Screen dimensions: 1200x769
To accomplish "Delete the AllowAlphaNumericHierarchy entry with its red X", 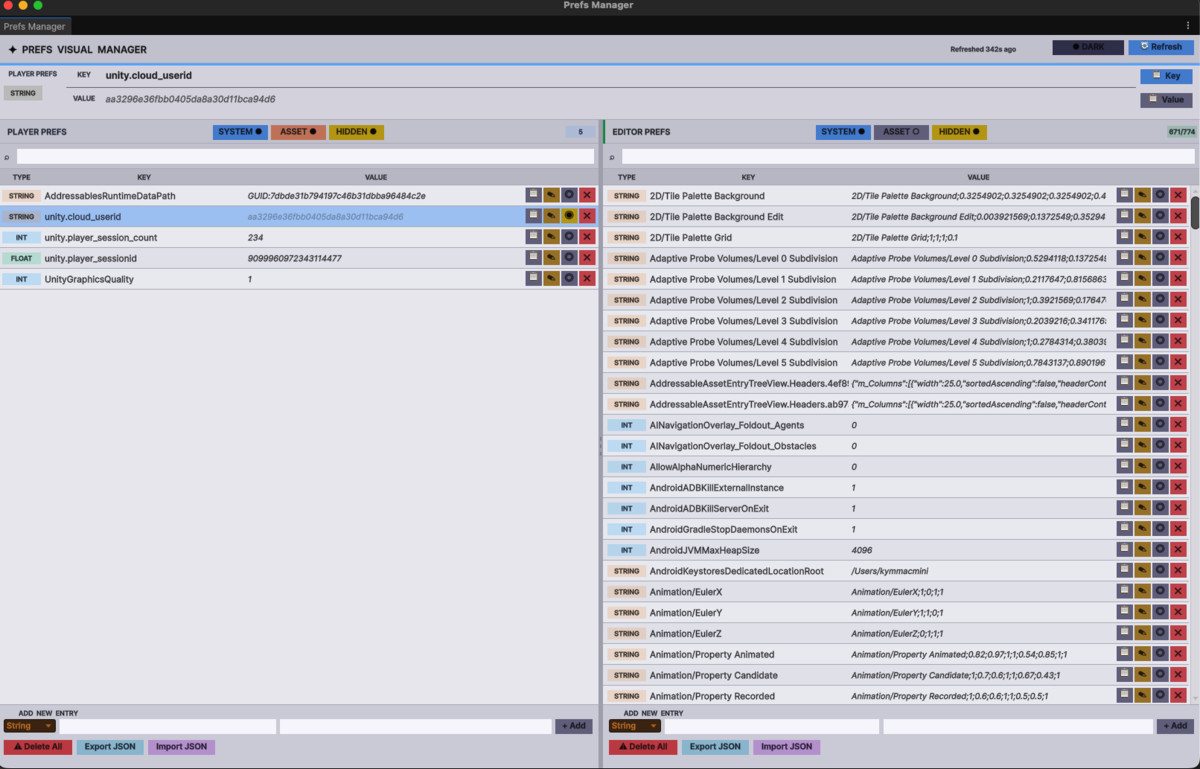I will point(1178,467).
